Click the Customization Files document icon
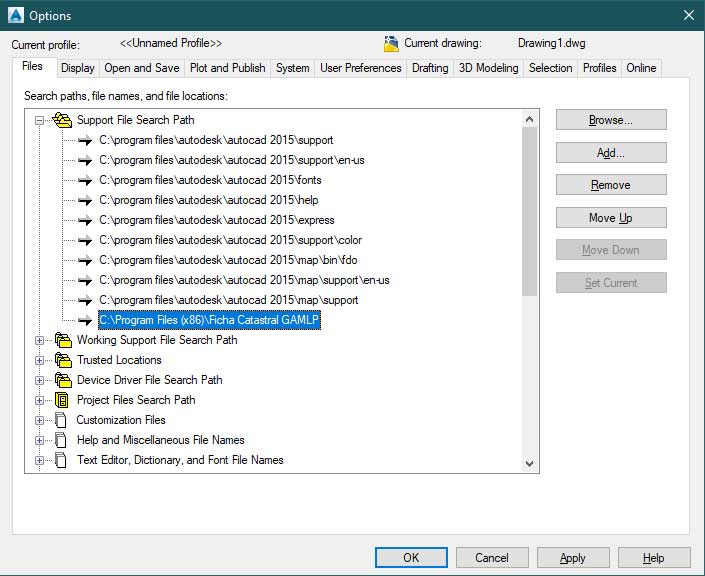 (61, 420)
